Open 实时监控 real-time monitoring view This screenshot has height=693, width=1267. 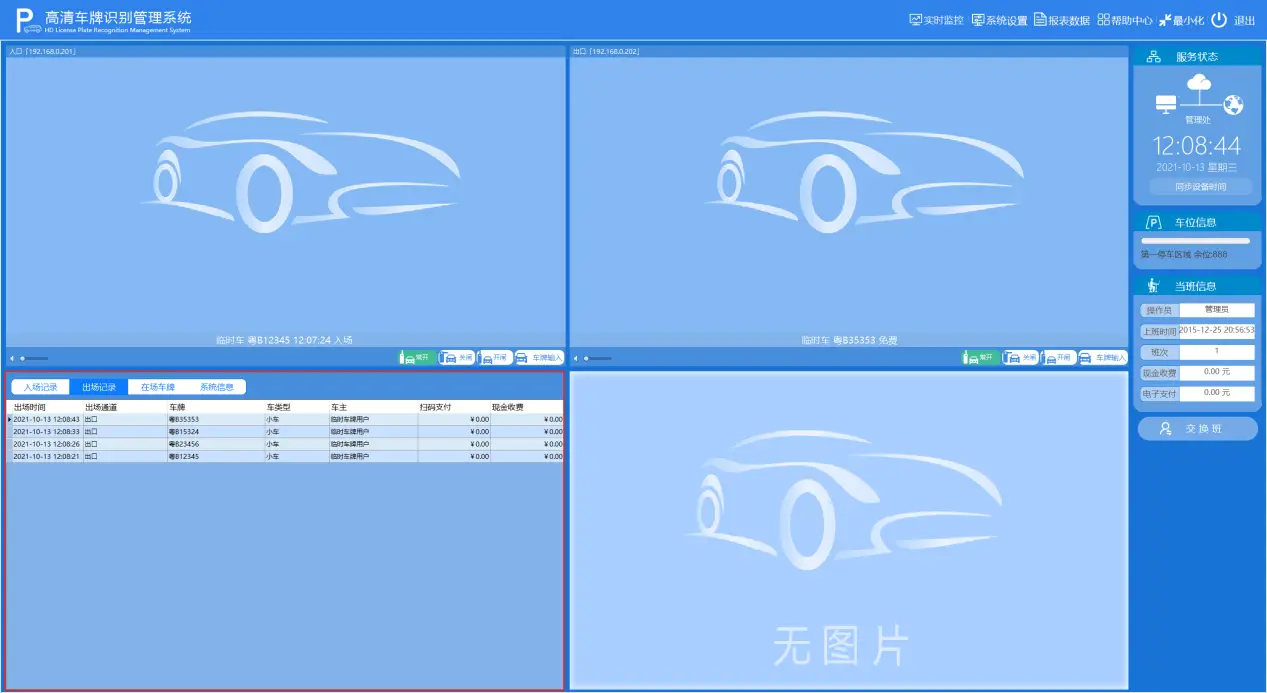pyautogui.click(x=936, y=20)
